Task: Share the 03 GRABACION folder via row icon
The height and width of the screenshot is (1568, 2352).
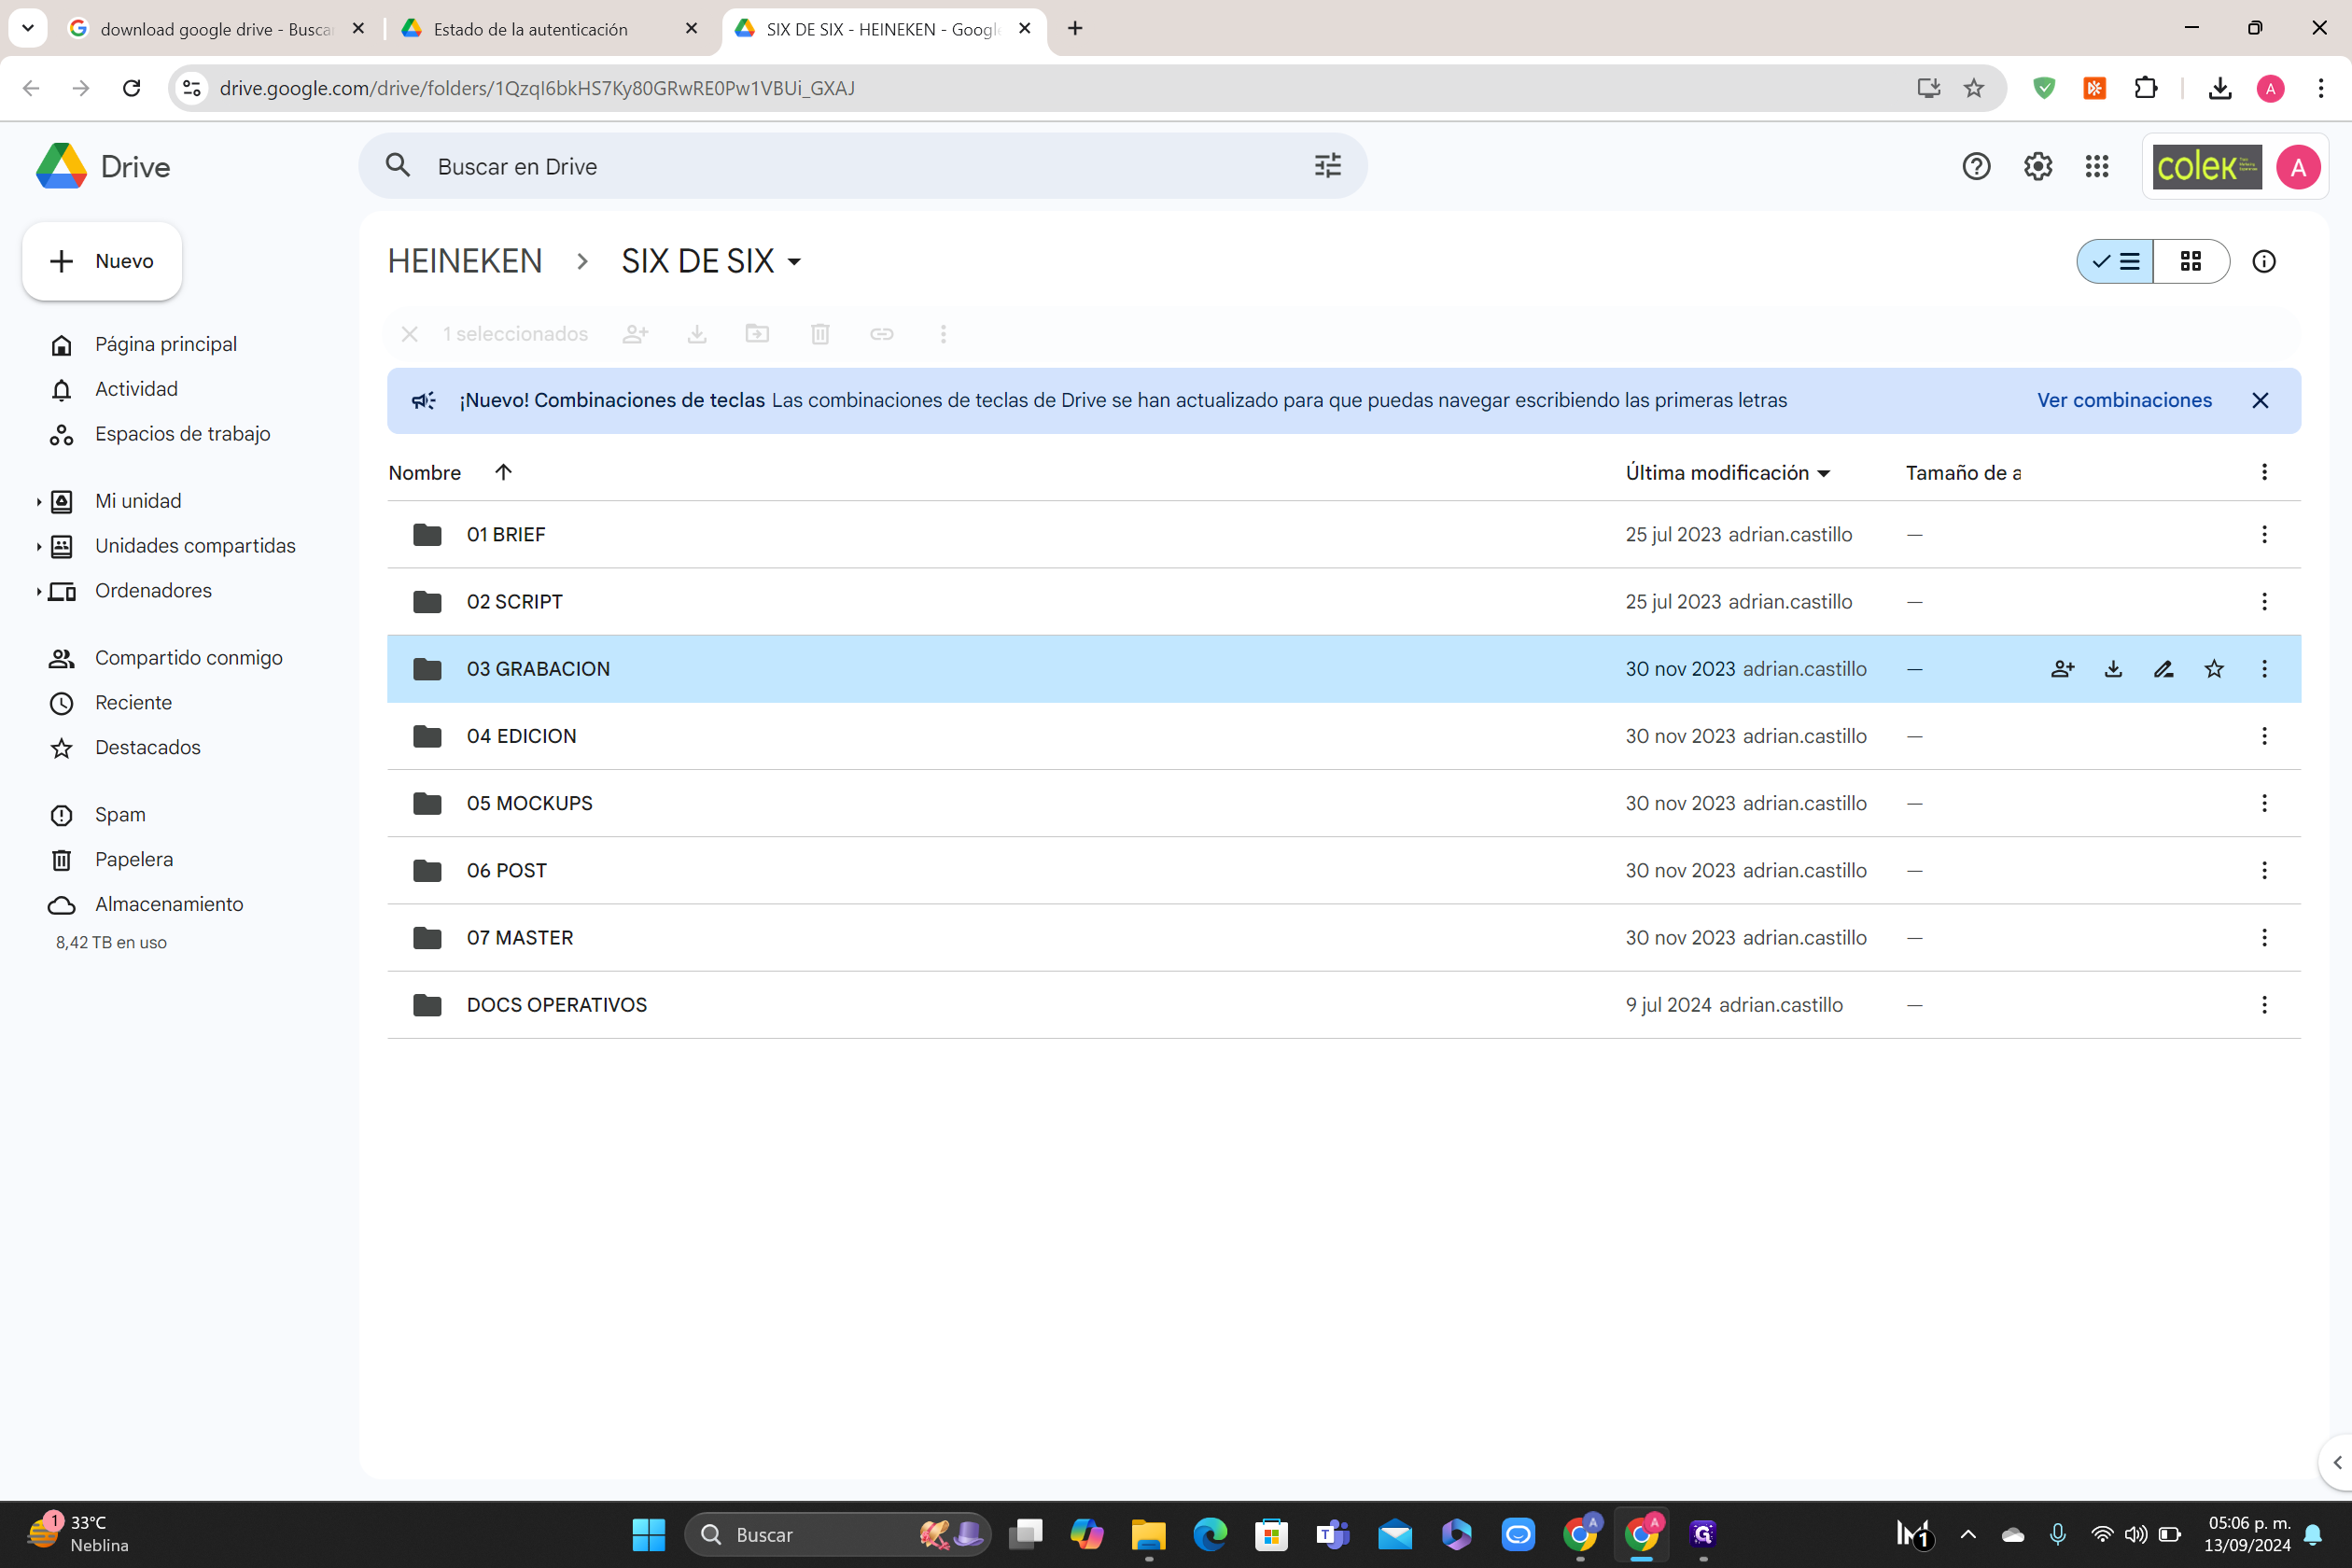Action: click(2062, 669)
